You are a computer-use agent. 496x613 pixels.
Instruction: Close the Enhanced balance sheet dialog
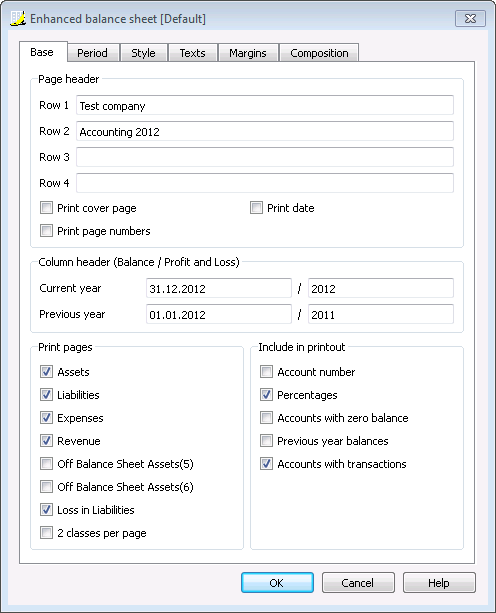point(470,18)
